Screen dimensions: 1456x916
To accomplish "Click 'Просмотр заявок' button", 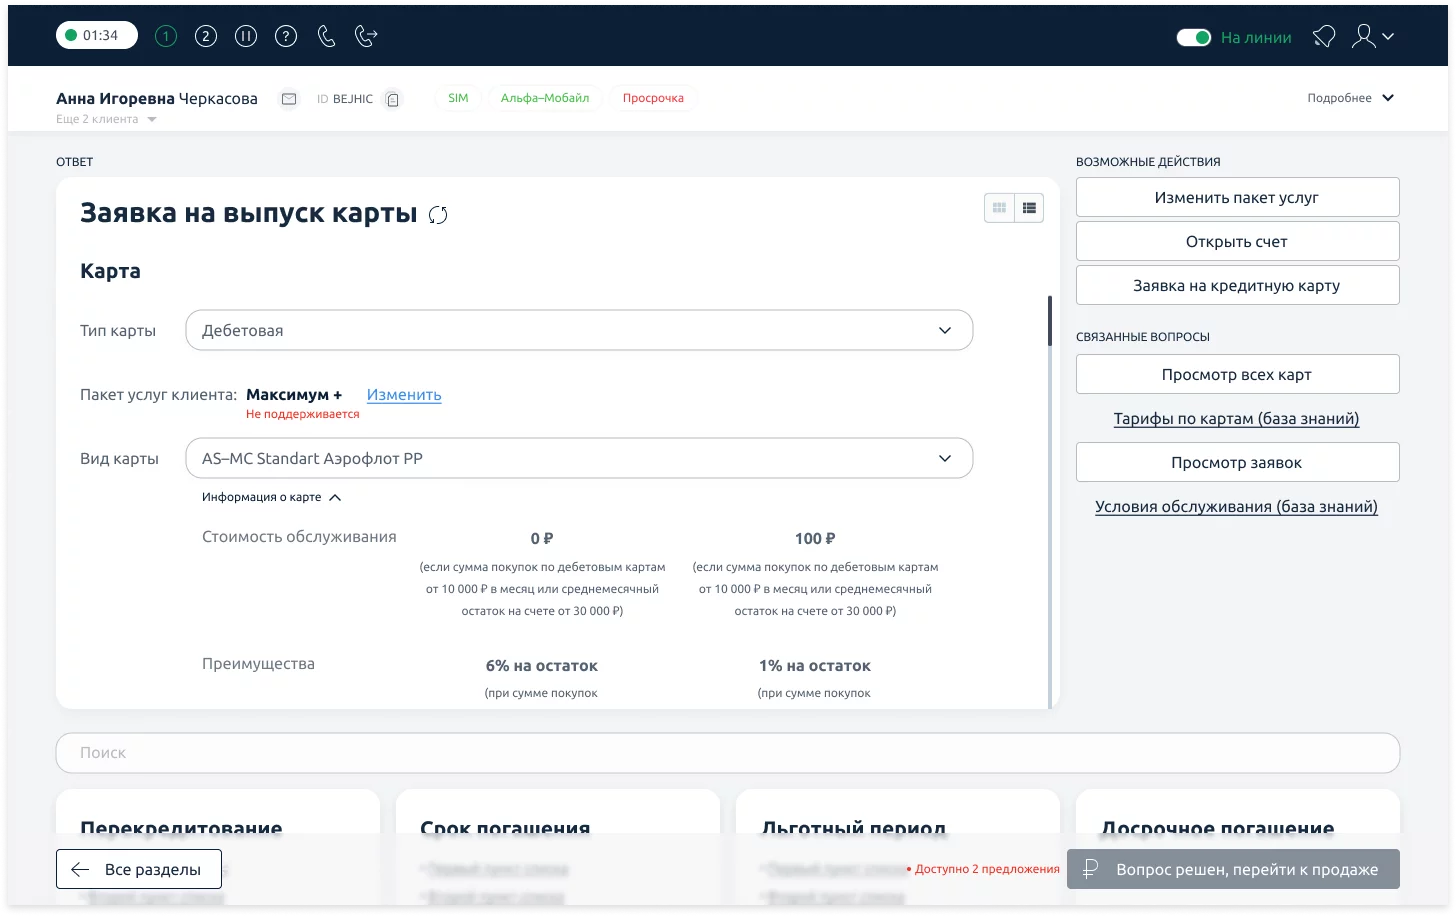I will point(1237,462).
